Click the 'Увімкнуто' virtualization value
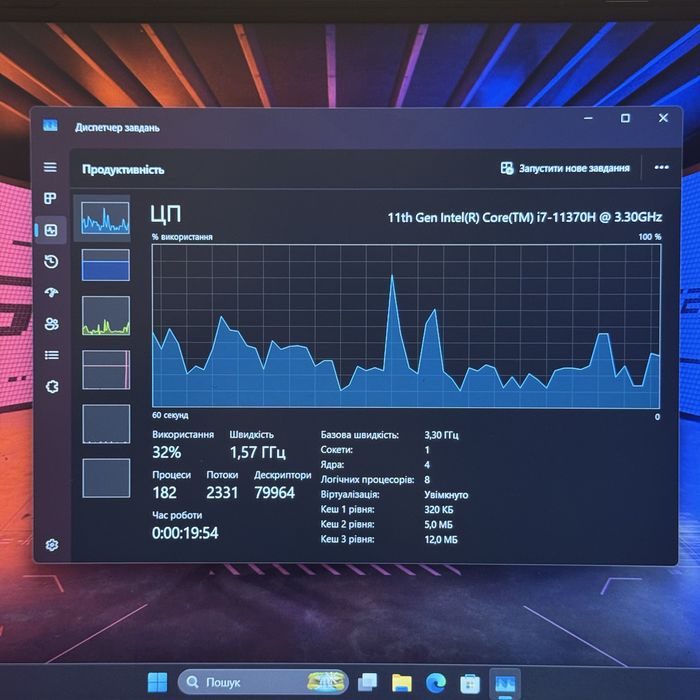 446,495
